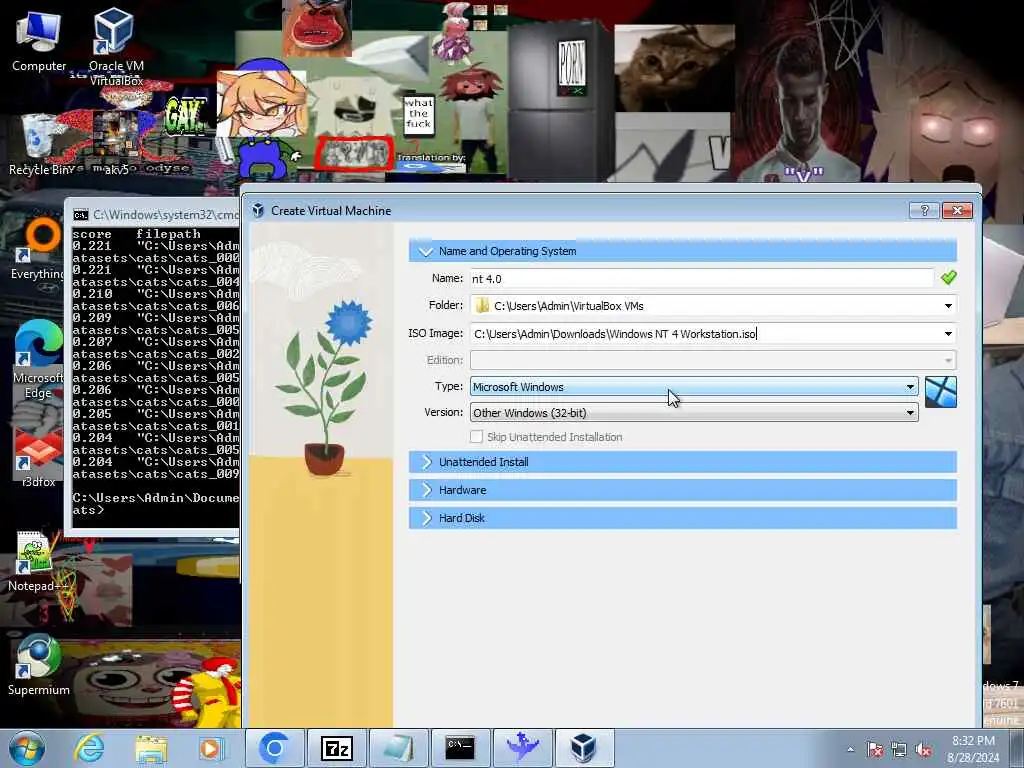This screenshot has width=1024, height=768.
Task: Launch Internet Explorer from the taskbar
Action: pyautogui.click(x=89, y=748)
